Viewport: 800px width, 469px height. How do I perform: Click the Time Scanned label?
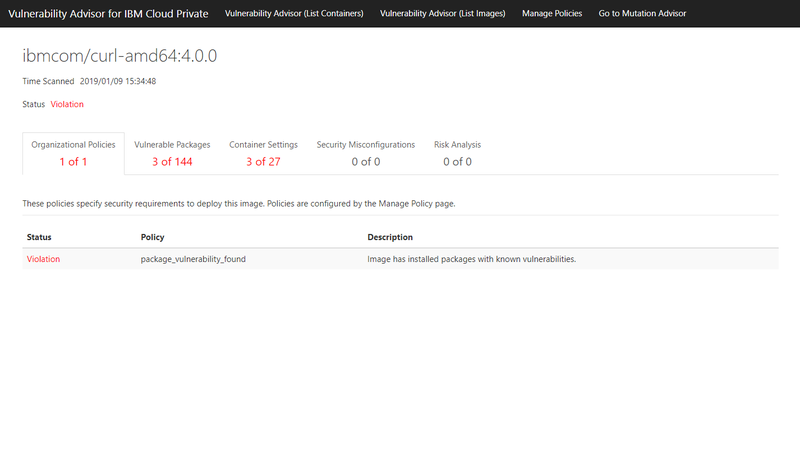(48, 81)
